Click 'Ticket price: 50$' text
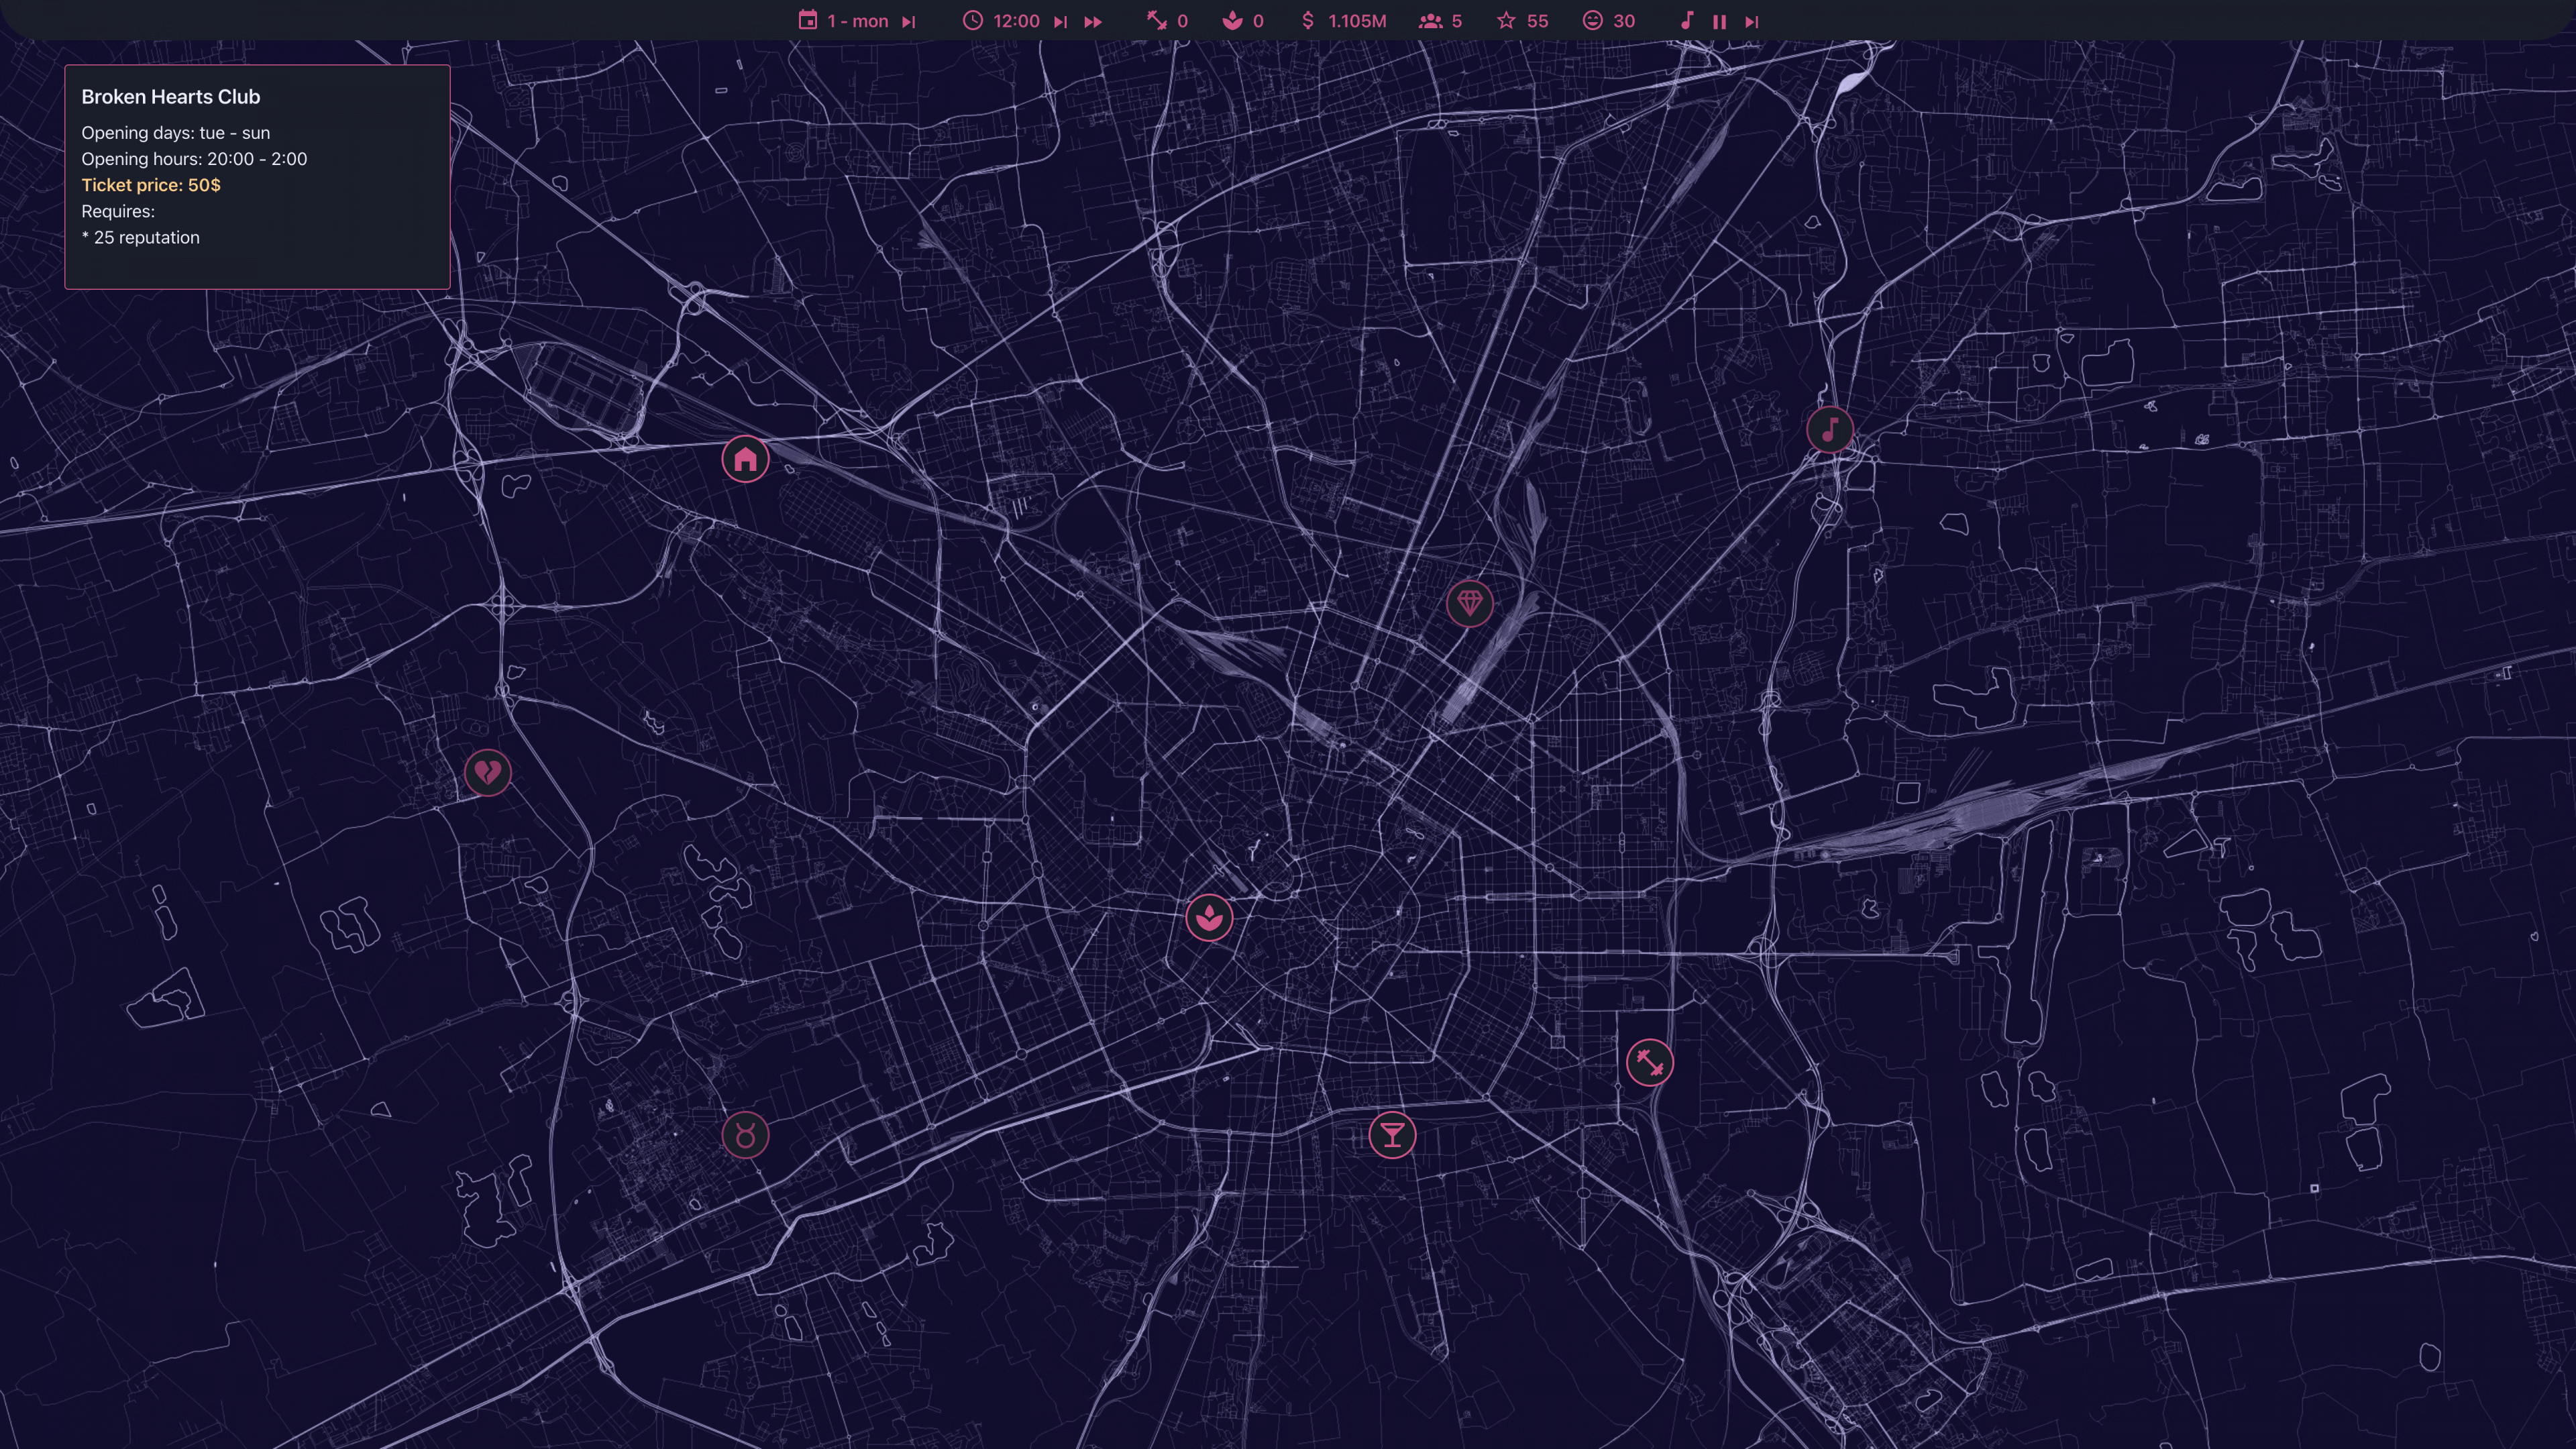This screenshot has height=1449, width=2576. (151, 185)
